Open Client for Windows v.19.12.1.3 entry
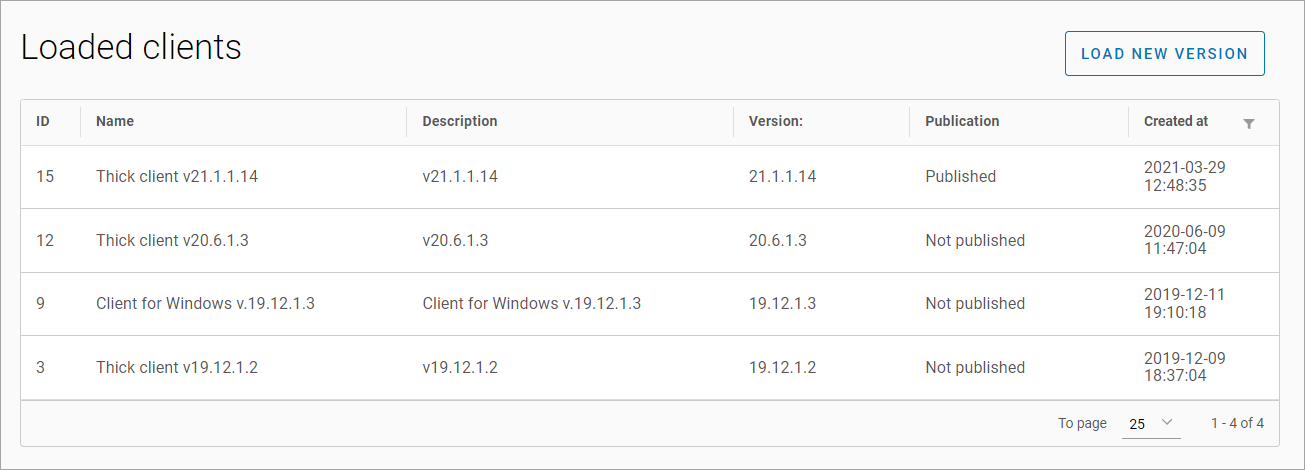Viewport: 1305px width, 470px height. coord(205,303)
